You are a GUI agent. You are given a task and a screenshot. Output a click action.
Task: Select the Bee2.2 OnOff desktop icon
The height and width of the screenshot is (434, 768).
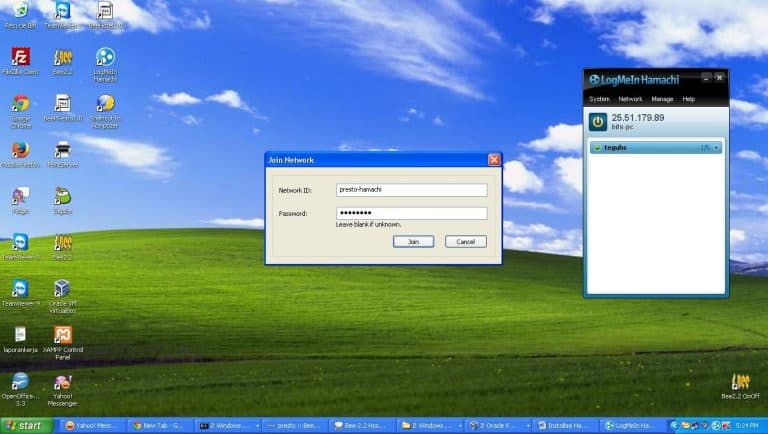[741, 384]
